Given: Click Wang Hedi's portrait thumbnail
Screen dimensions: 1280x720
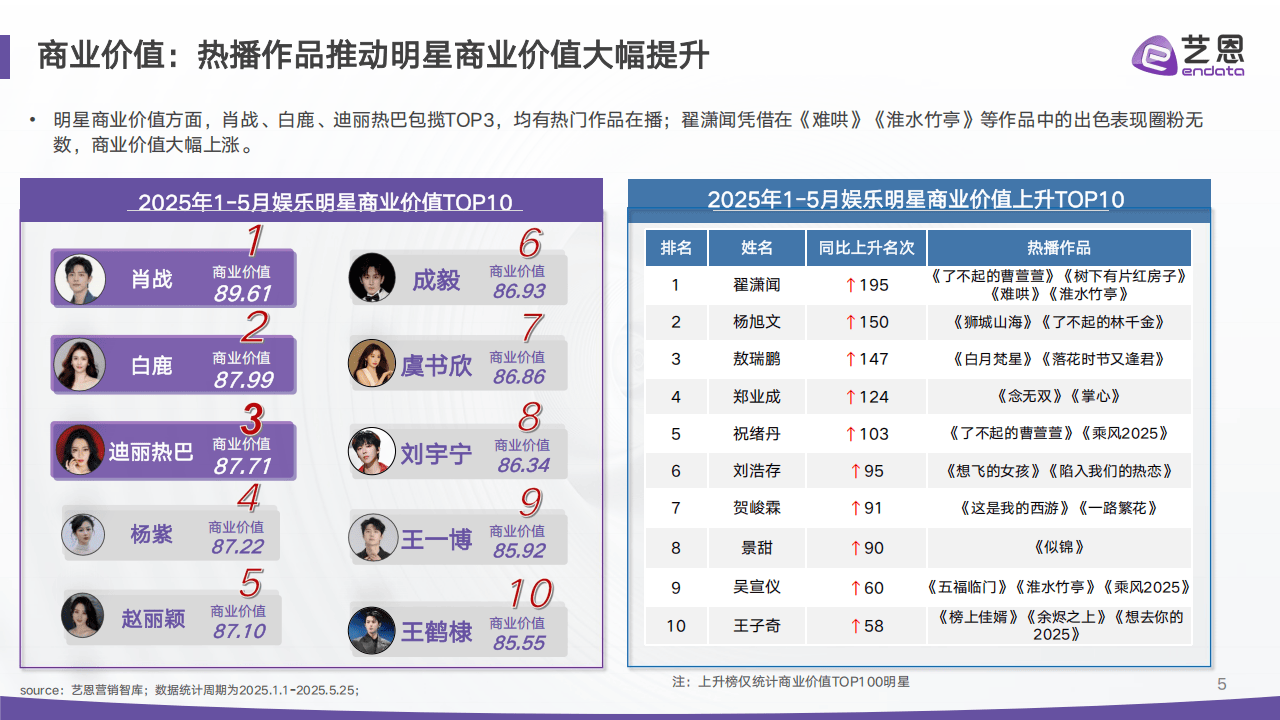Looking at the screenshot, I should (372, 630).
